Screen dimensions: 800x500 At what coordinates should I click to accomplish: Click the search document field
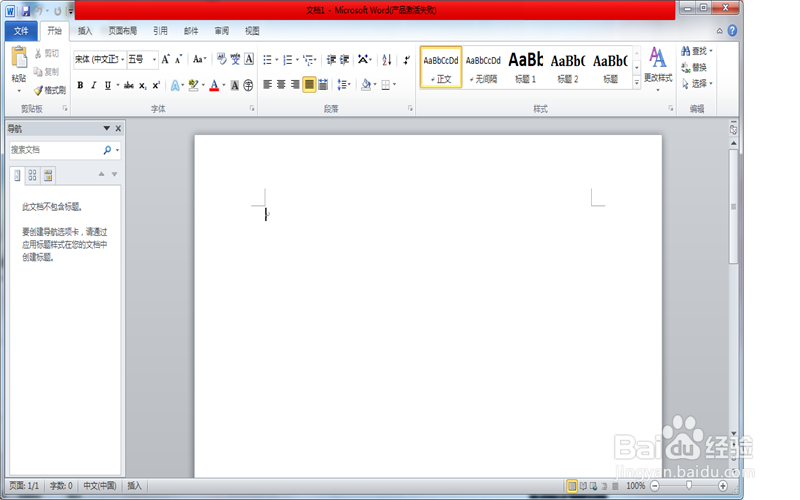(56, 150)
